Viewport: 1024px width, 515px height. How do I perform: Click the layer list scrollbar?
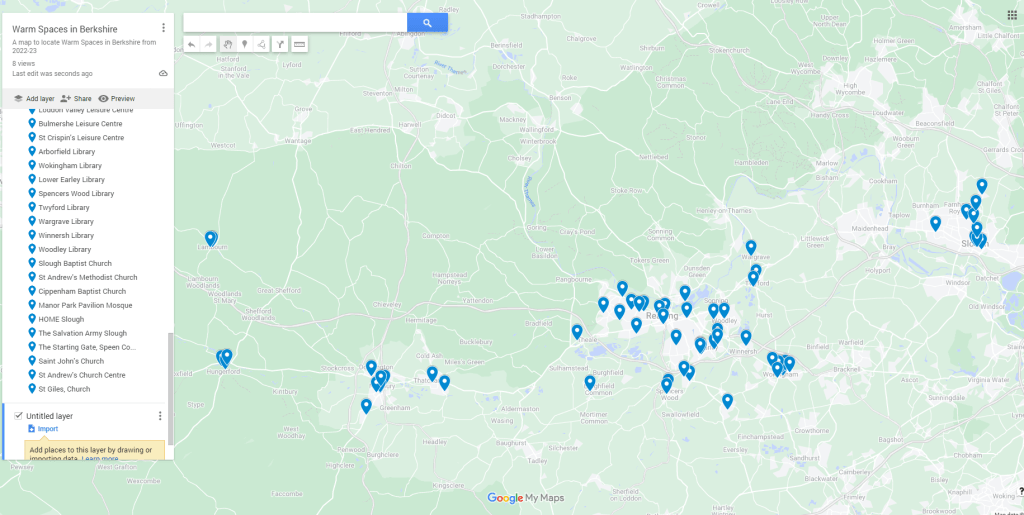click(171, 388)
